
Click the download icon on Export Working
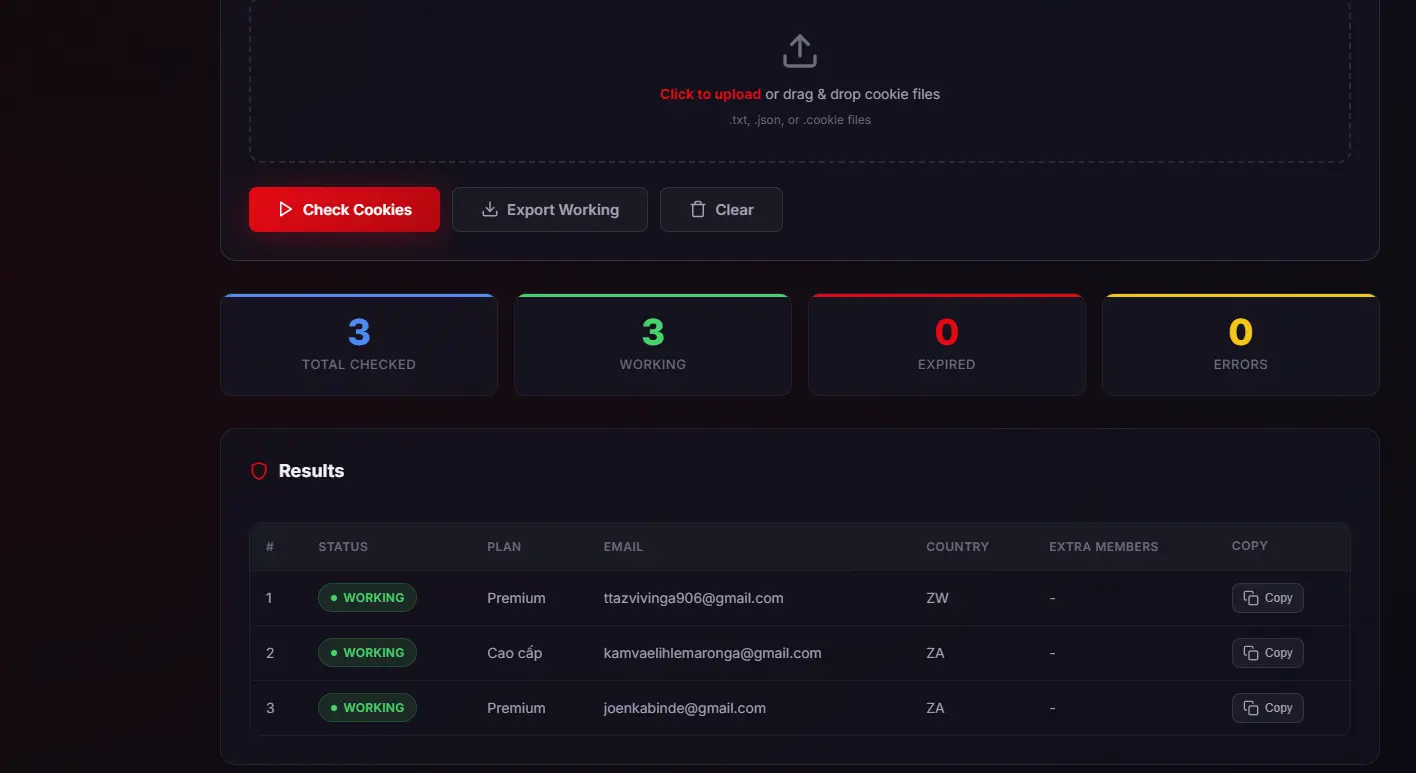pyautogui.click(x=490, y=209)
